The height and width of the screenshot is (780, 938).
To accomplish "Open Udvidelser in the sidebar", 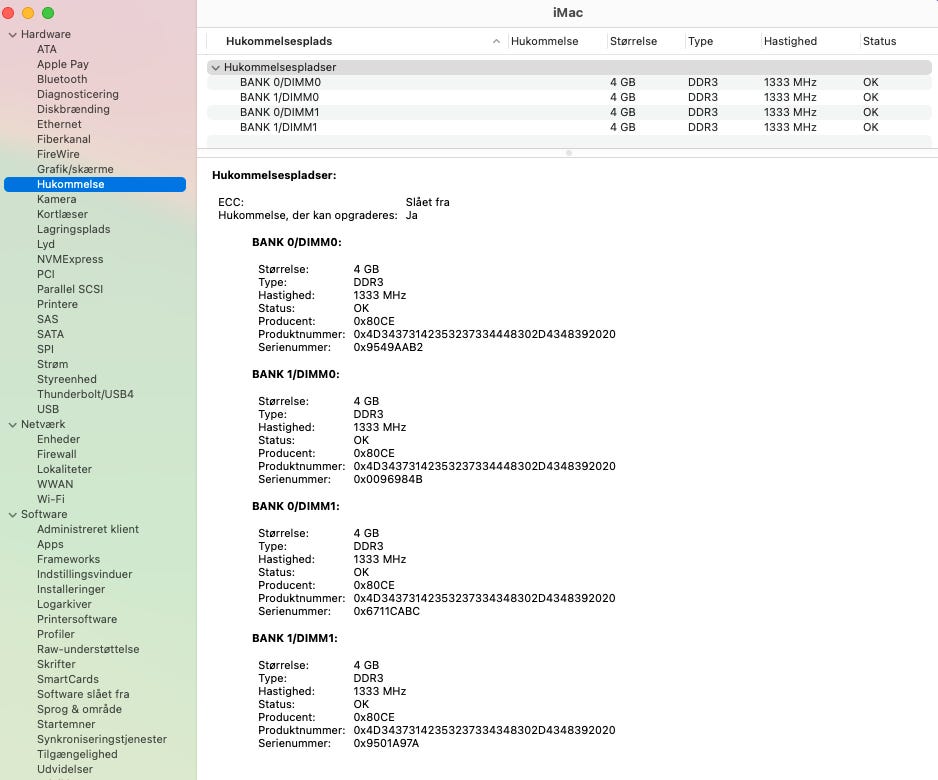I will 65,769.
